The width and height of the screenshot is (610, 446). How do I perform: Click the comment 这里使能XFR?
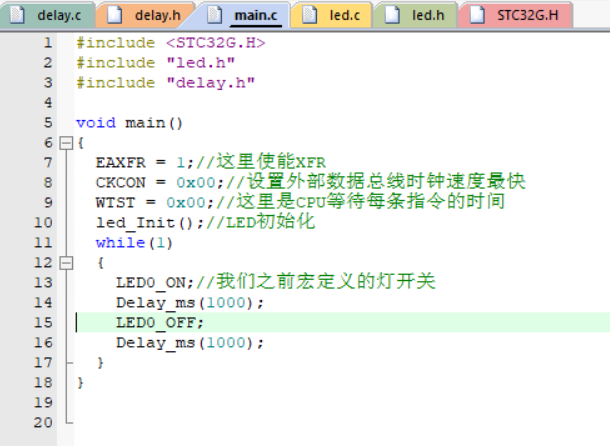point(261,162)
